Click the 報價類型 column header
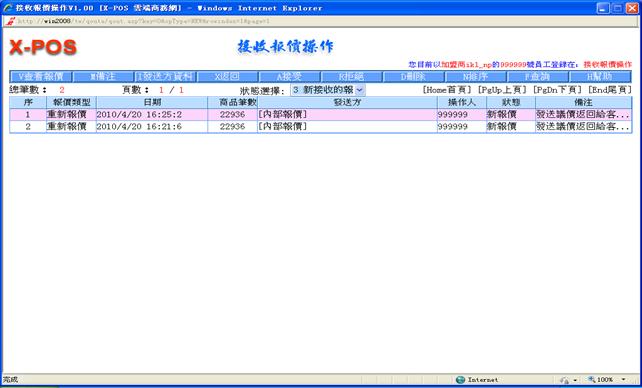Image resolution: width=642 pixels, height=388 pixels. click(71, 102)
